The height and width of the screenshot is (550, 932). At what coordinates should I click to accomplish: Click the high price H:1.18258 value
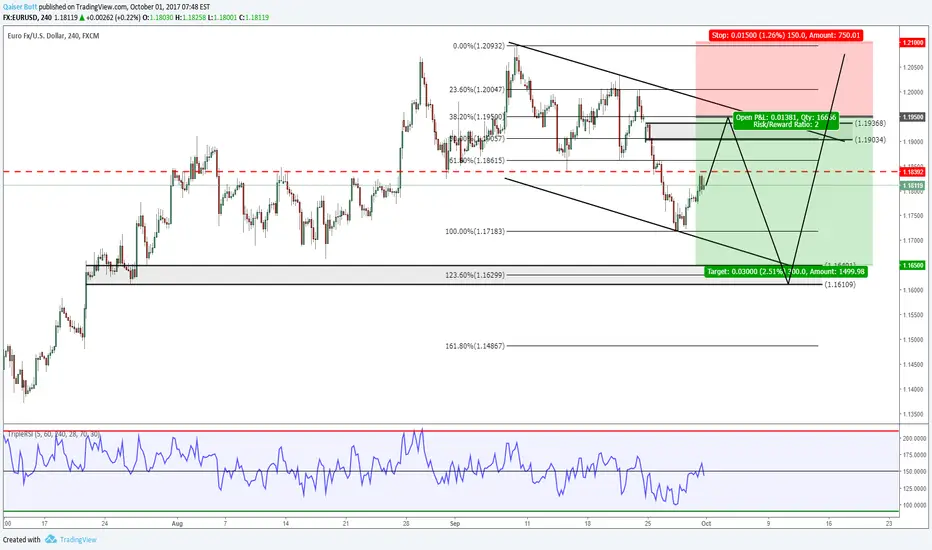tap(190, 18)
